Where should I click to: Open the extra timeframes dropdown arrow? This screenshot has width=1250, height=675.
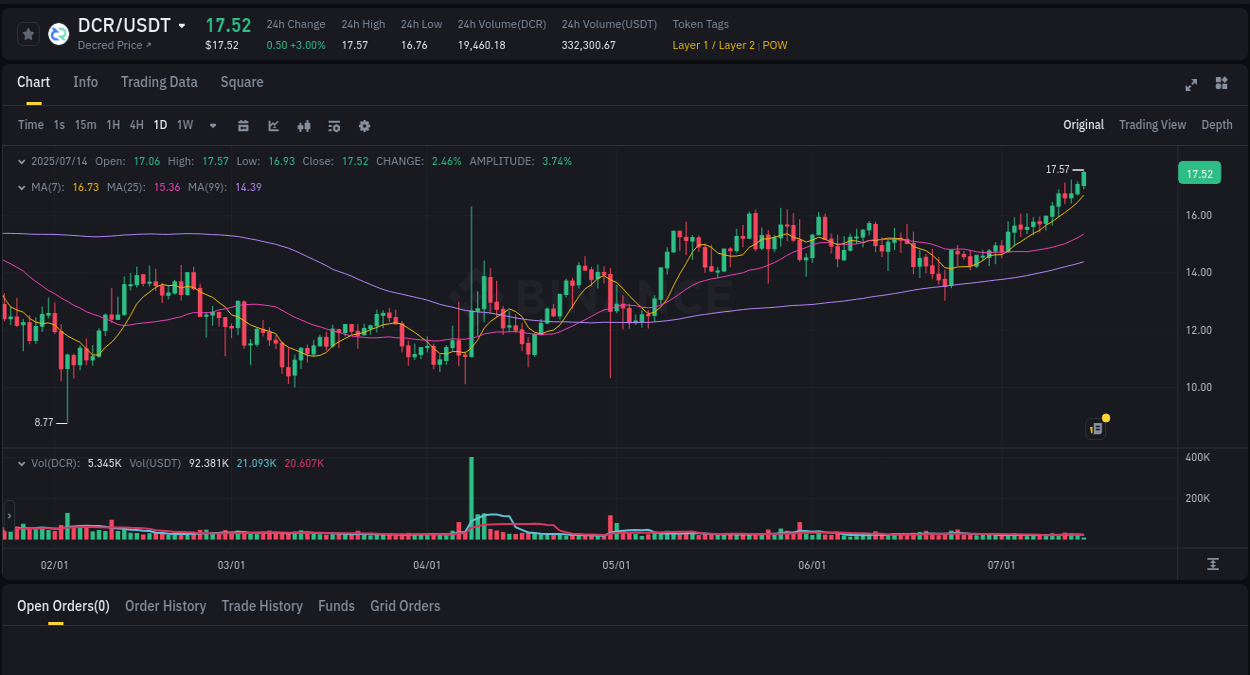click(x=212, y=126)
